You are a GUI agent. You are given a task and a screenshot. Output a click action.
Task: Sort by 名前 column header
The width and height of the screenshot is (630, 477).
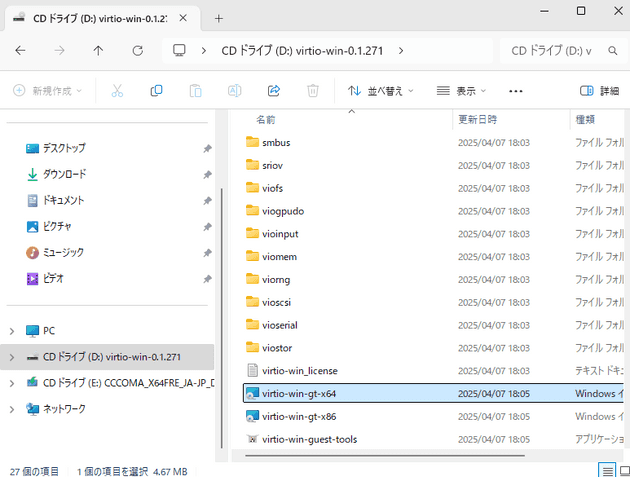pyautogui.click(x=266, y=119)
